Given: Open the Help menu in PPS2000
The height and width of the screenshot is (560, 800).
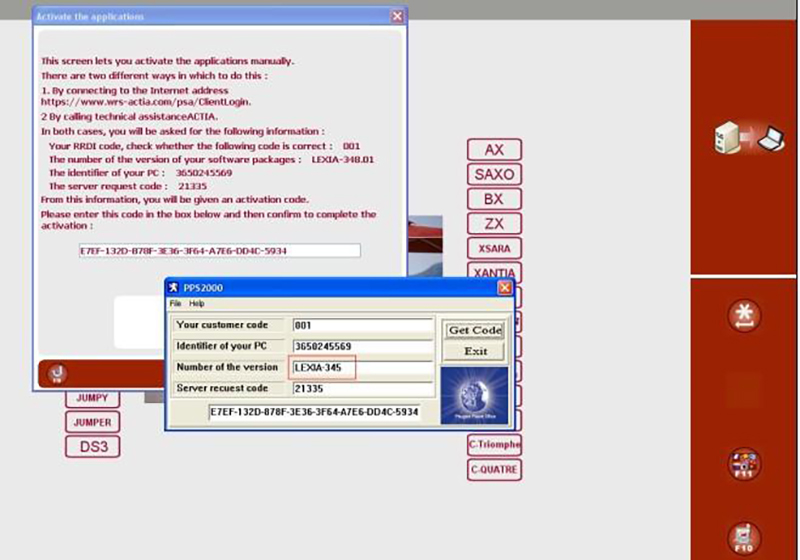Looking at the screenshot, I should (196, 303).
